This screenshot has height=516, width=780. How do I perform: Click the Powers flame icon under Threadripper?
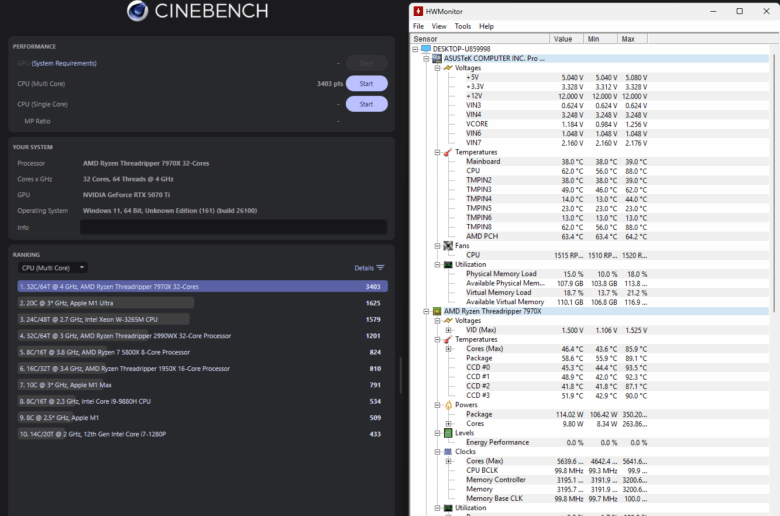point(447,405)
